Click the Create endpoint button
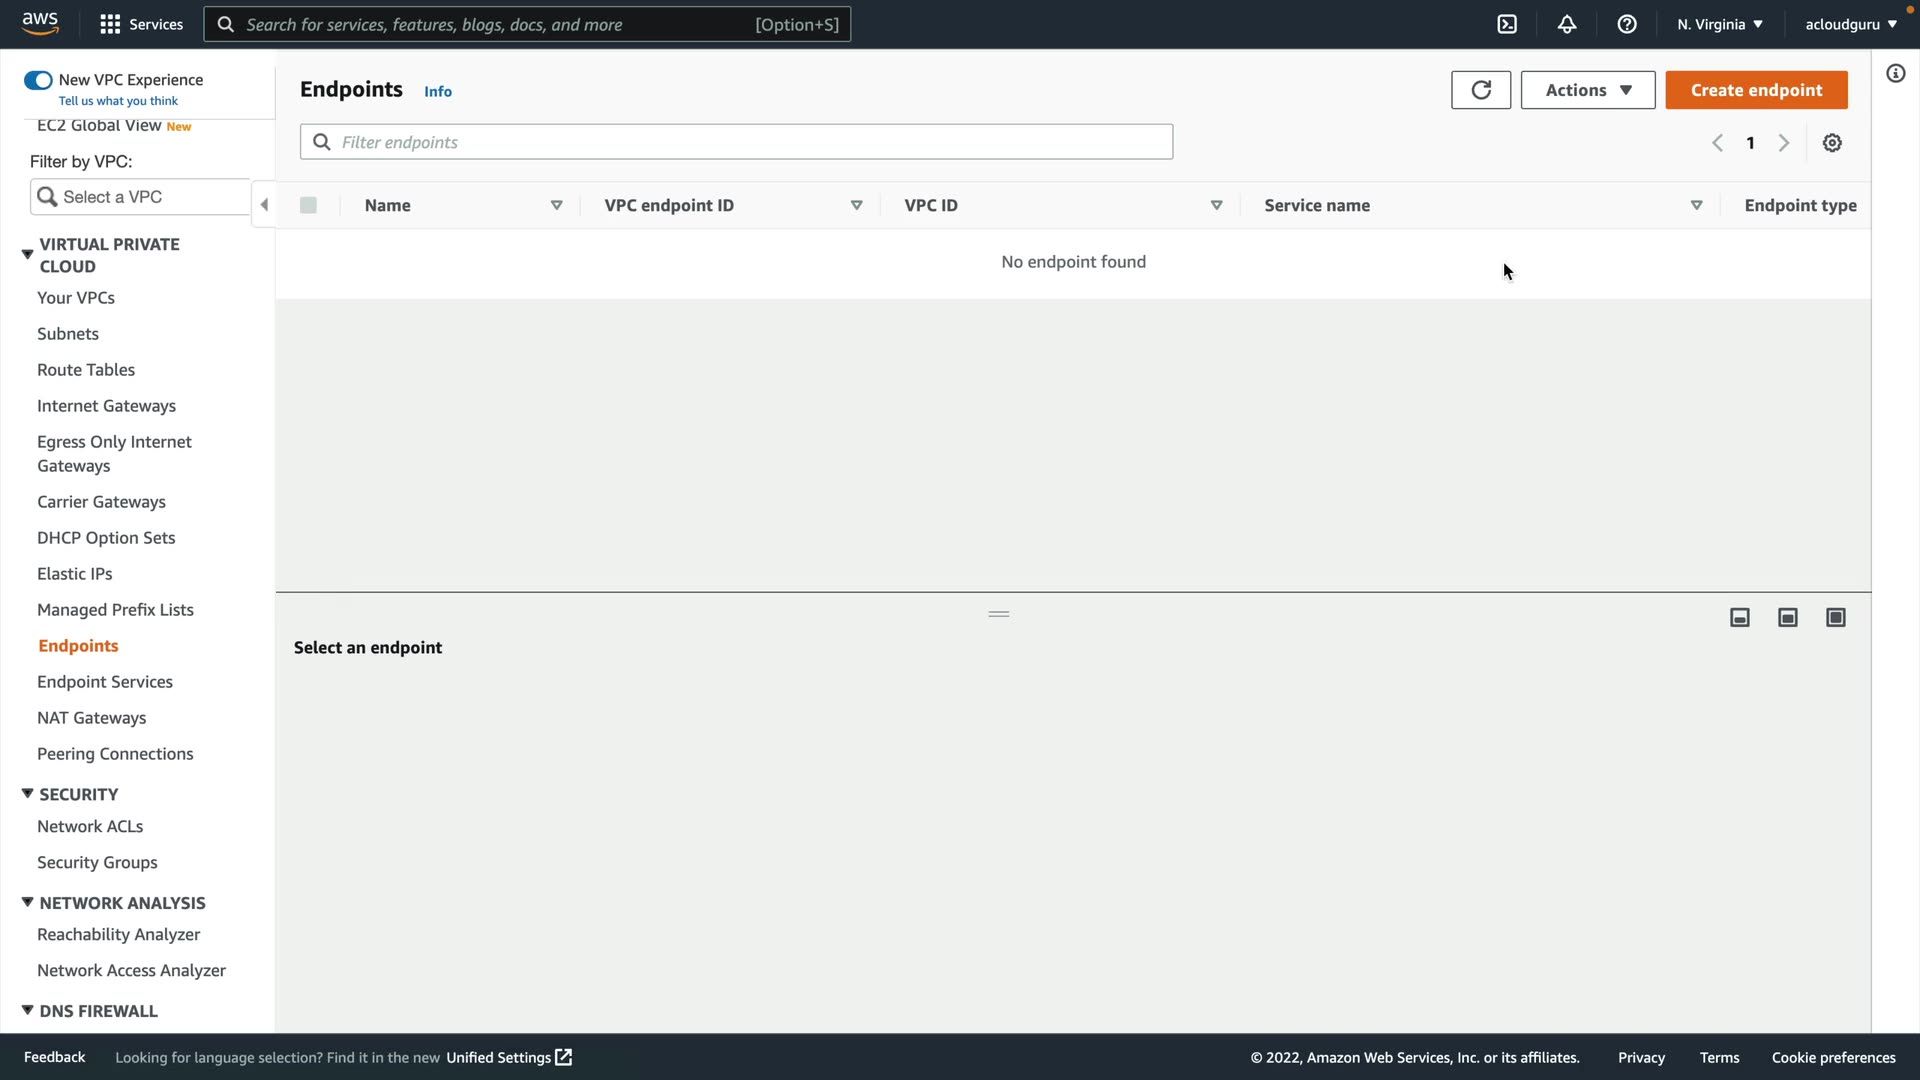The image size is (1920, 1080). 1756,90
